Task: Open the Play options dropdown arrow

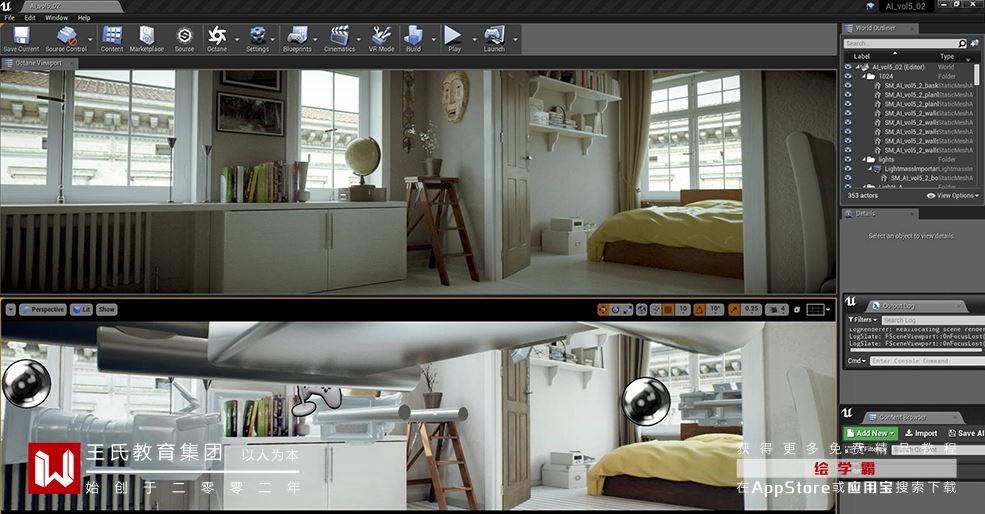Action: [474, 39]
